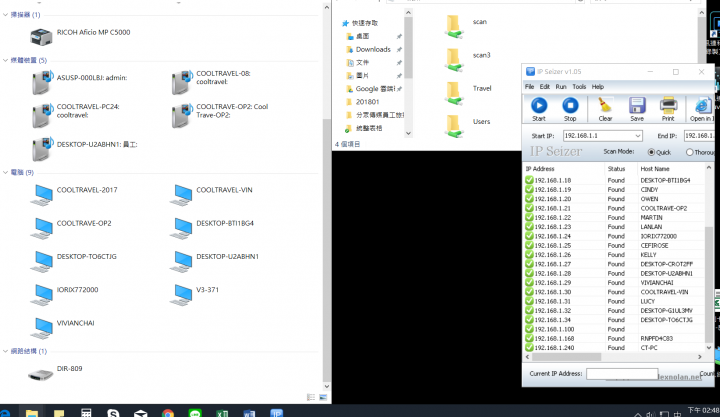720x417 pixels.
Task: Select the COOLTRAVEL-VIN computer
Action: 211,195
